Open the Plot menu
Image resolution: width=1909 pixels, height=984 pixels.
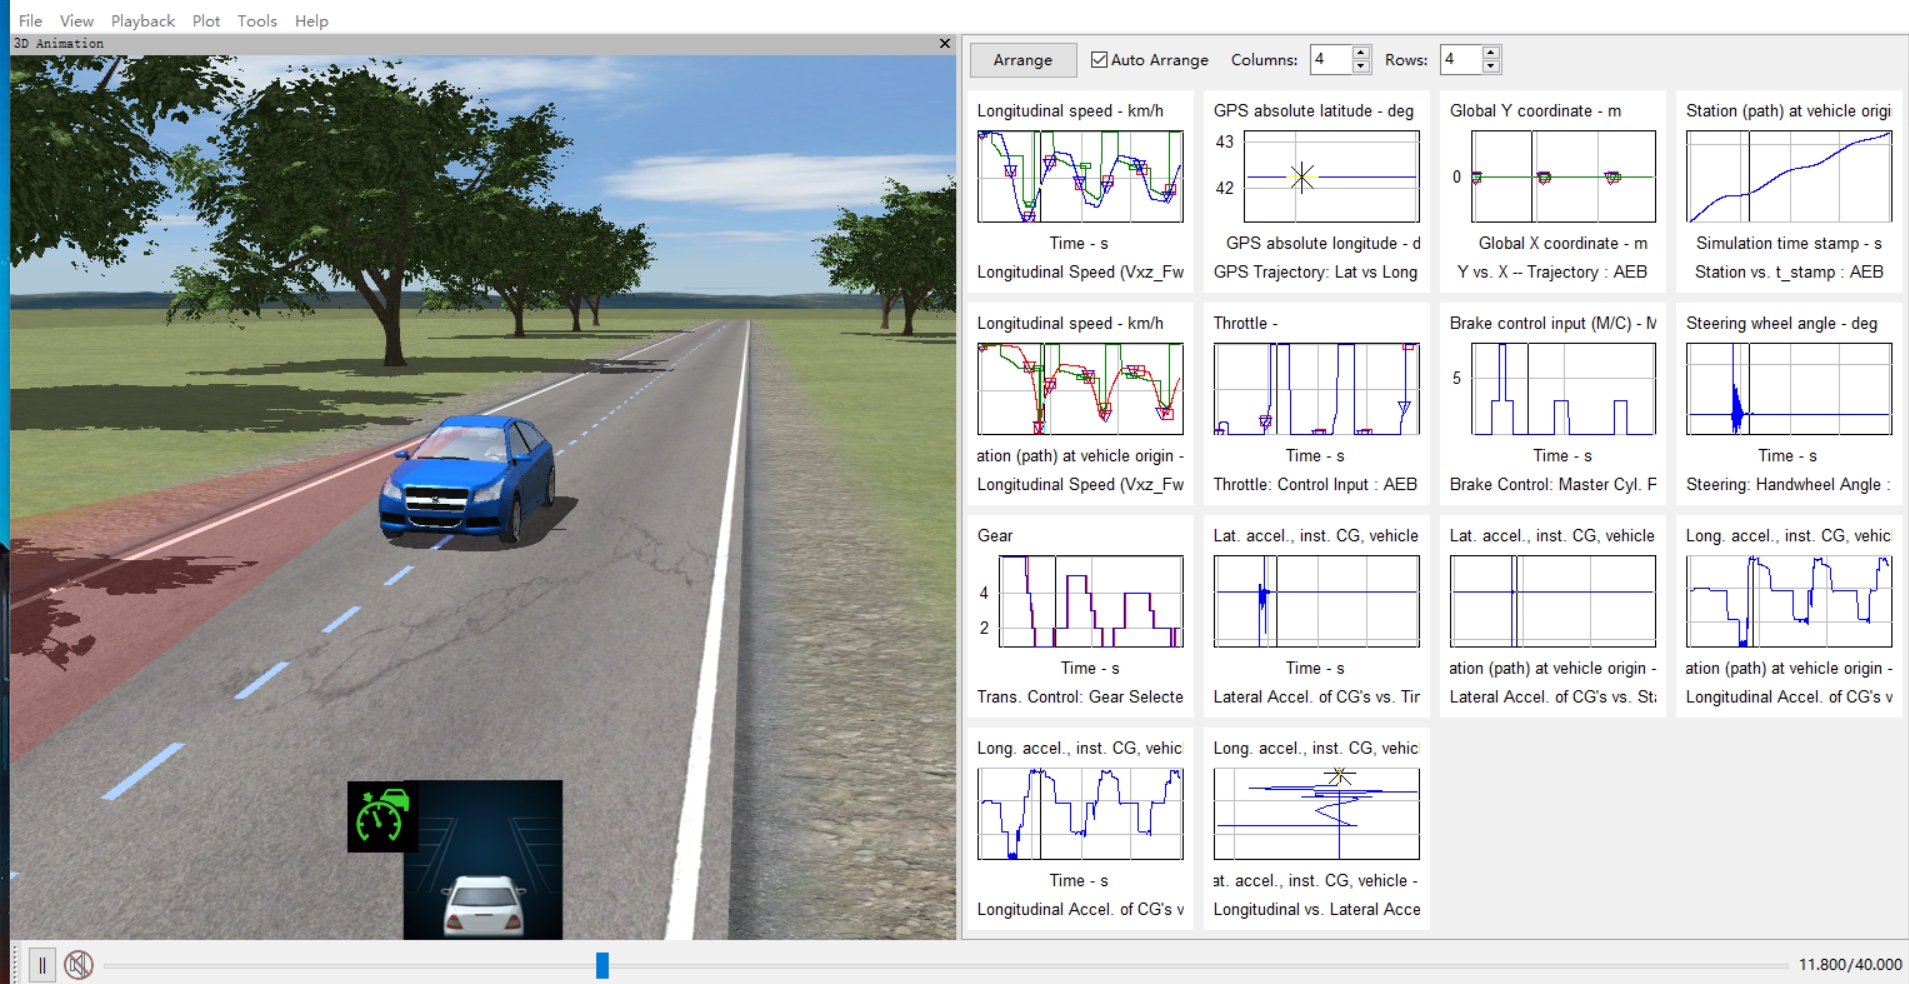206,21
